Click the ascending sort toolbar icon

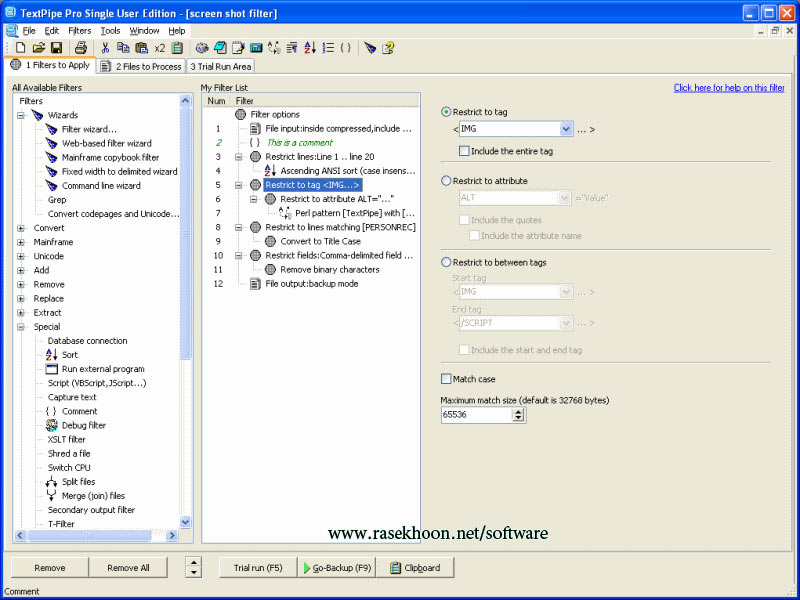311,47
